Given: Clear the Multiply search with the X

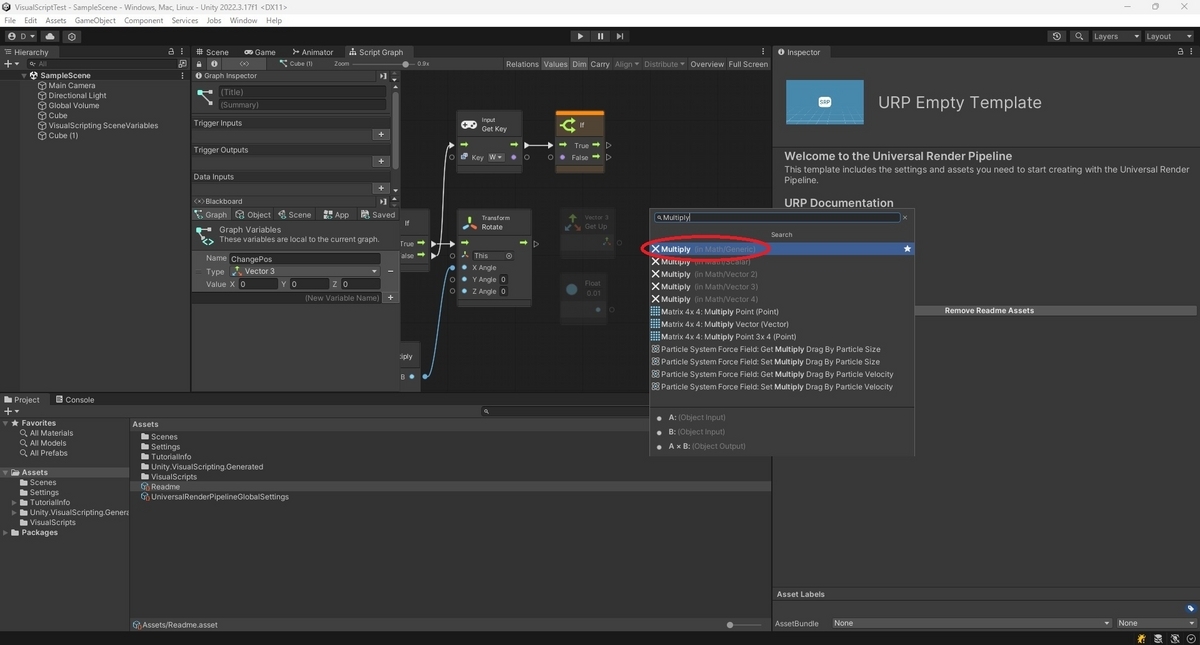Looking at the screenshot, I should [905, 217].
